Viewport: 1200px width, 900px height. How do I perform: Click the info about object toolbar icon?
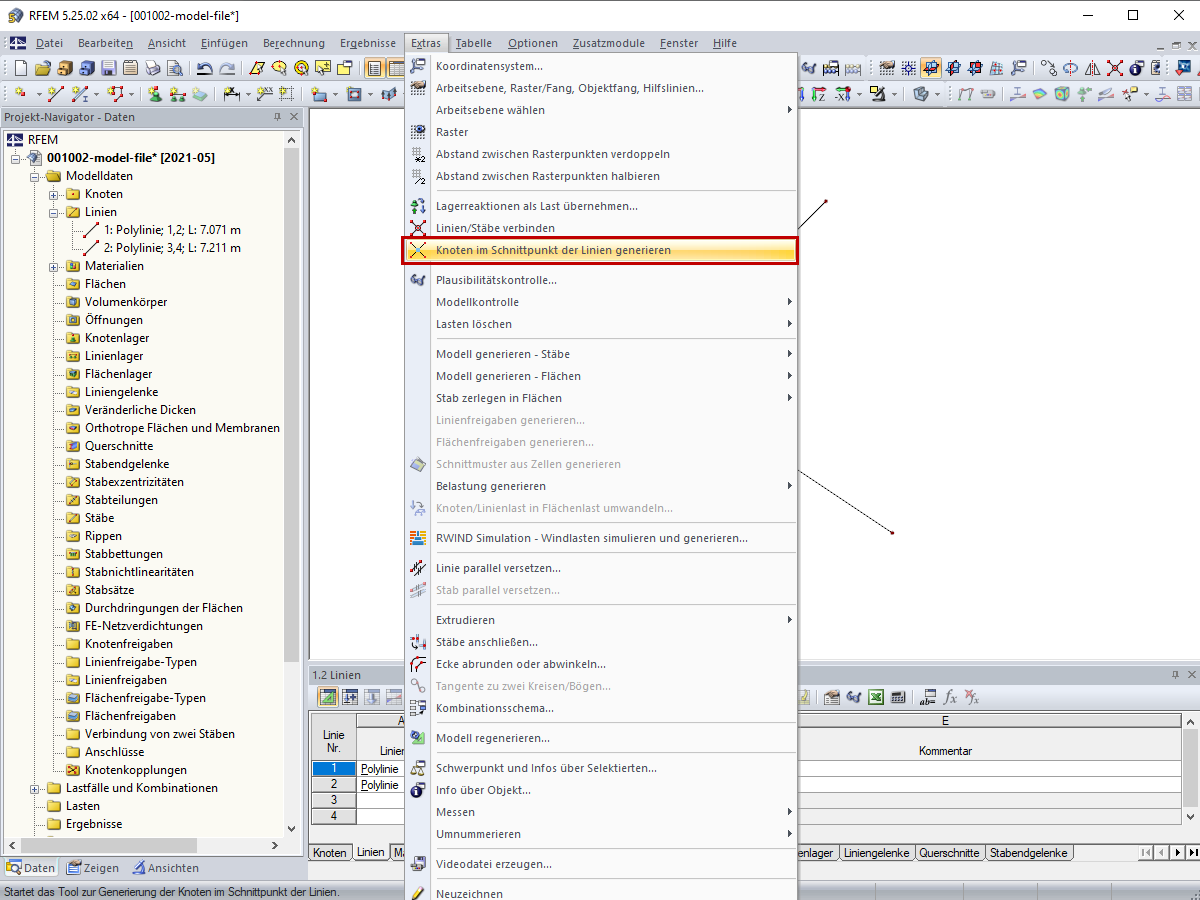[x=1136, y=68]
